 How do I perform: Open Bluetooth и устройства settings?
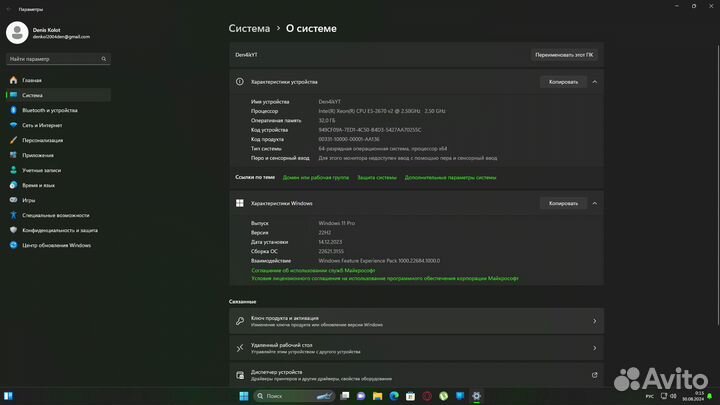50,110
